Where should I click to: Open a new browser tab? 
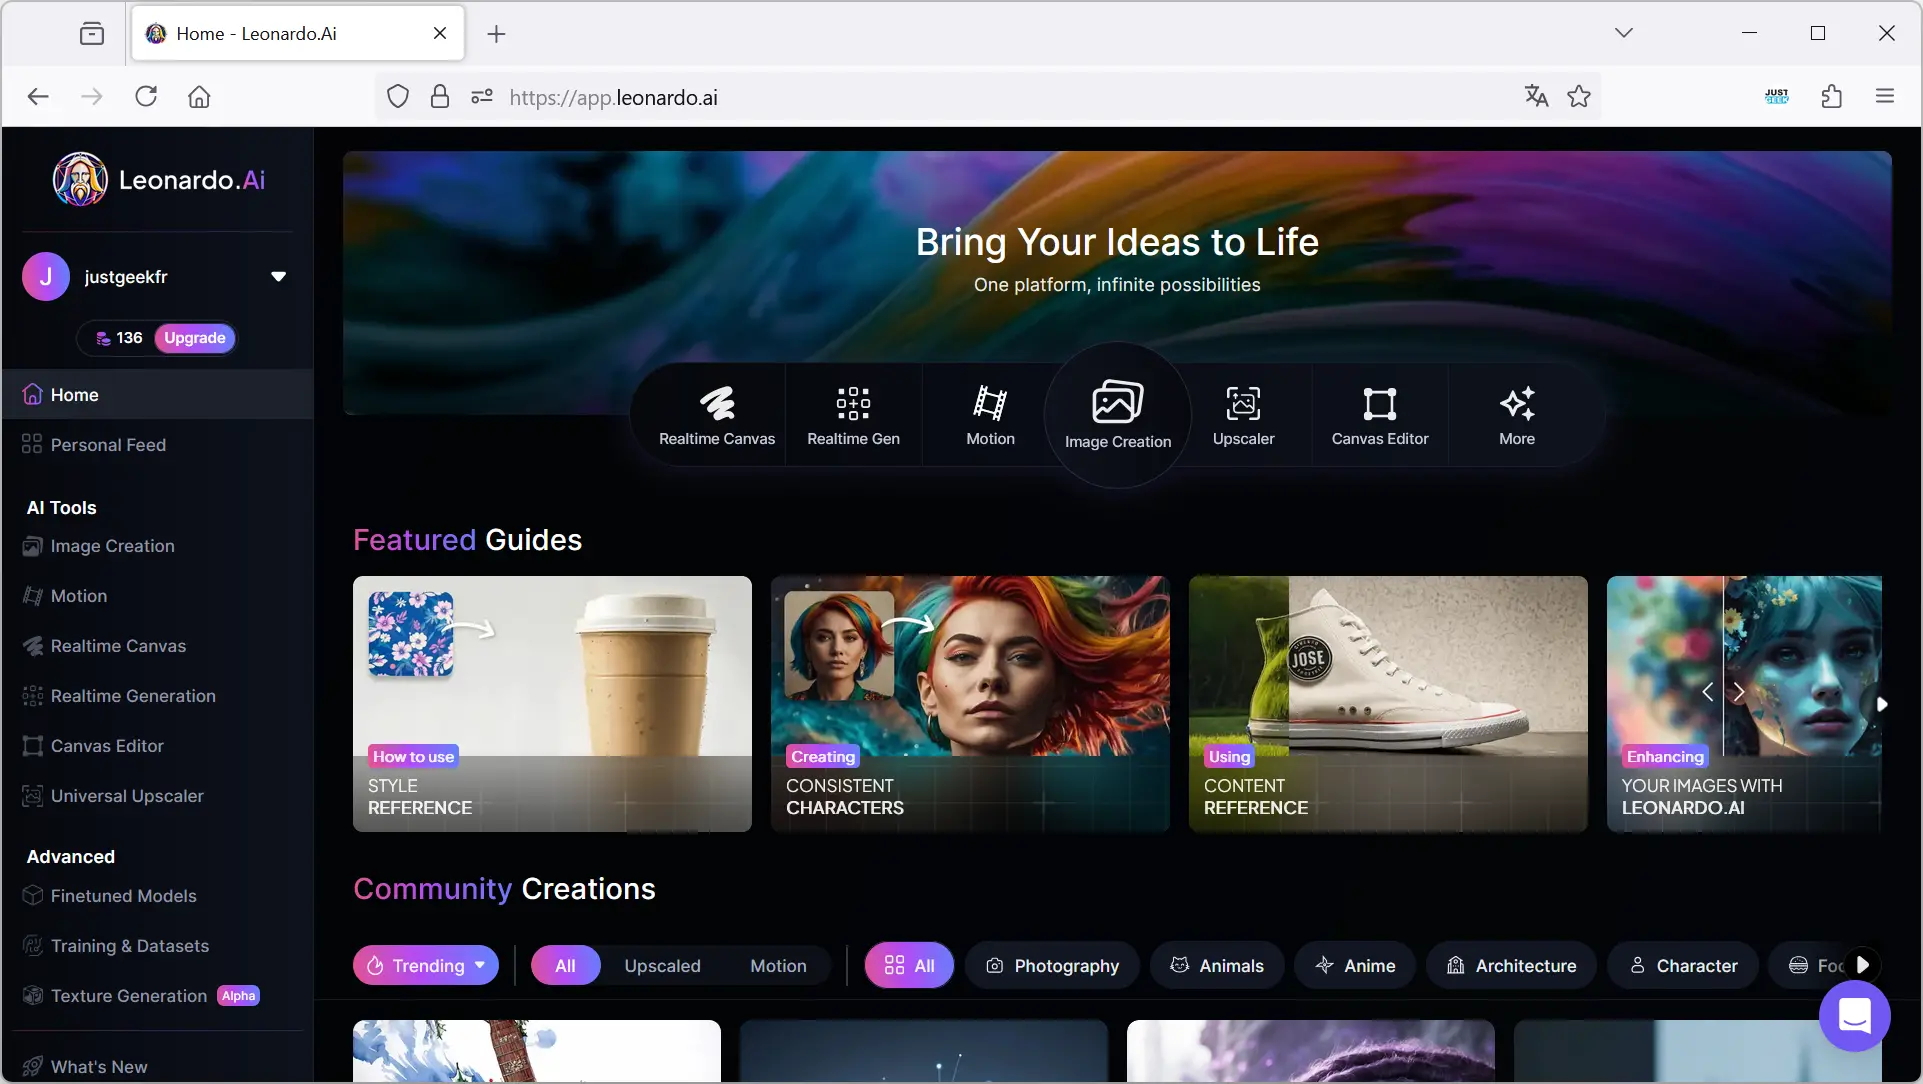(x=496, y=34)
